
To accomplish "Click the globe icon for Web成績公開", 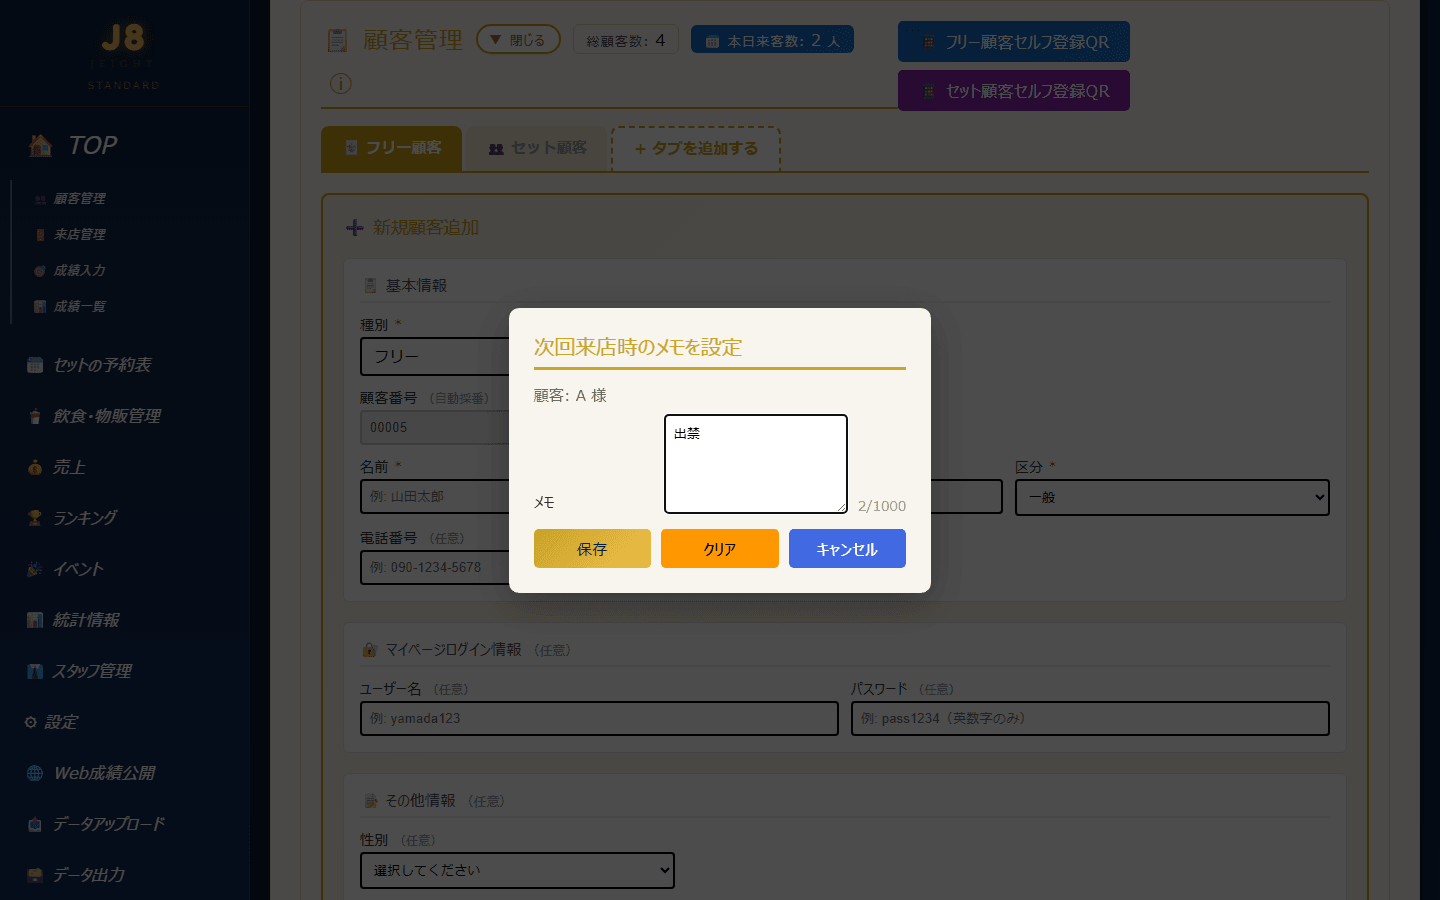I will point(35,773).
